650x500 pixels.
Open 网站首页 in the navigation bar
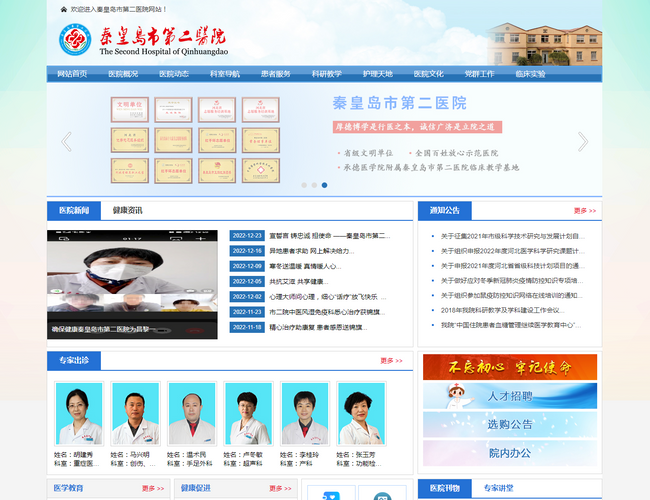(72, 74)
